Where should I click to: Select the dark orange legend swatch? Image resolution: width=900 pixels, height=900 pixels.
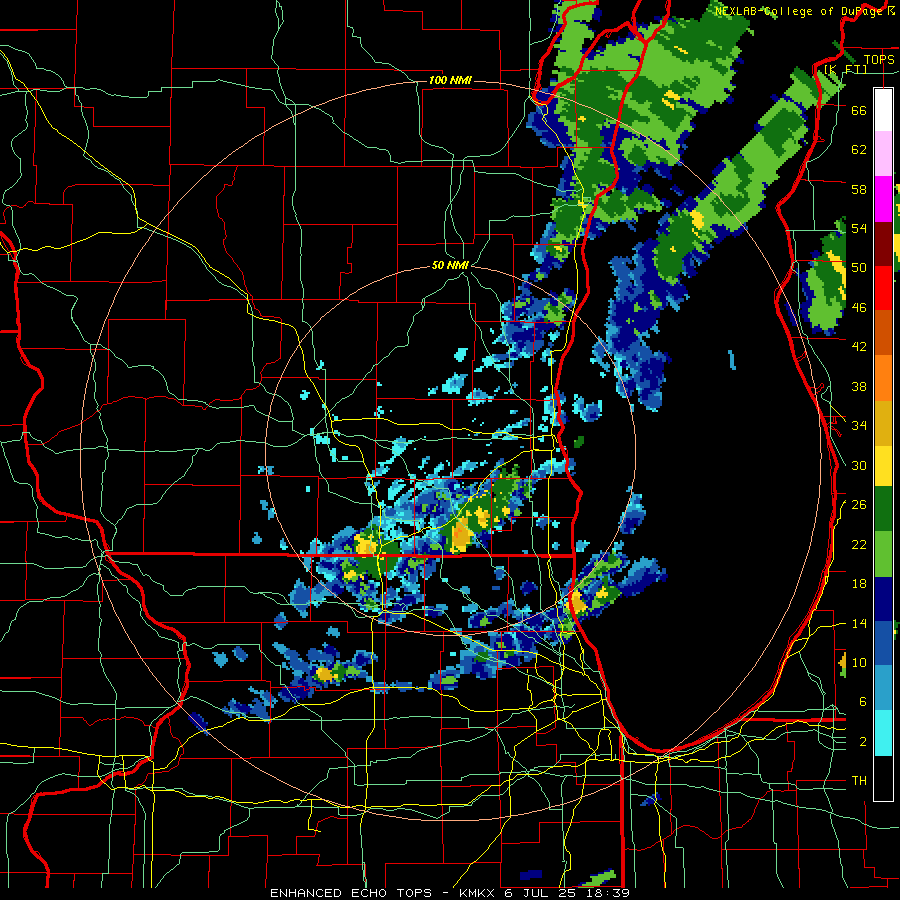[883, 333]
